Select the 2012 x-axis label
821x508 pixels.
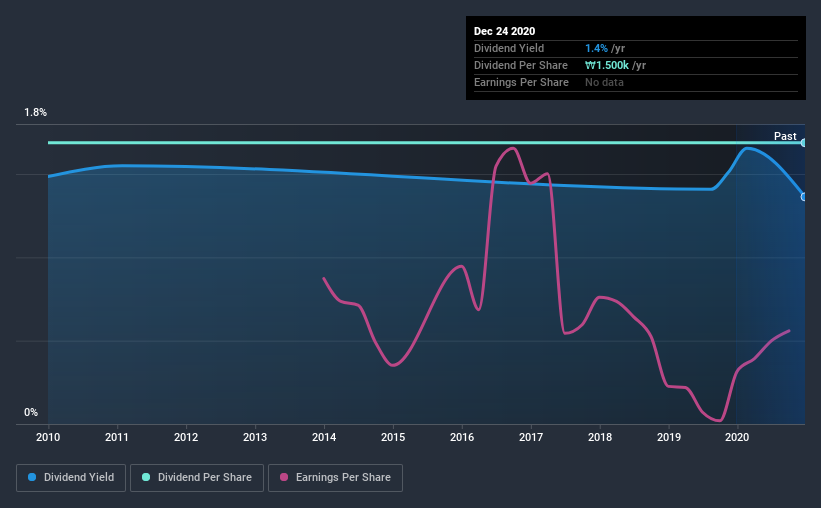pyautogui.click(x=186, y=437)
